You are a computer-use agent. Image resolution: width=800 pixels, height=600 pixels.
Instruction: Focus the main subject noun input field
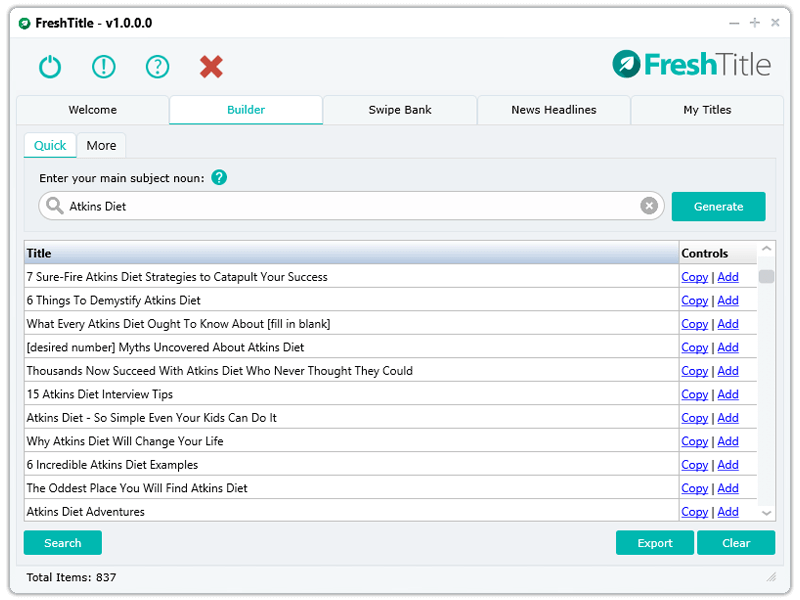click(x=352, y=206)
